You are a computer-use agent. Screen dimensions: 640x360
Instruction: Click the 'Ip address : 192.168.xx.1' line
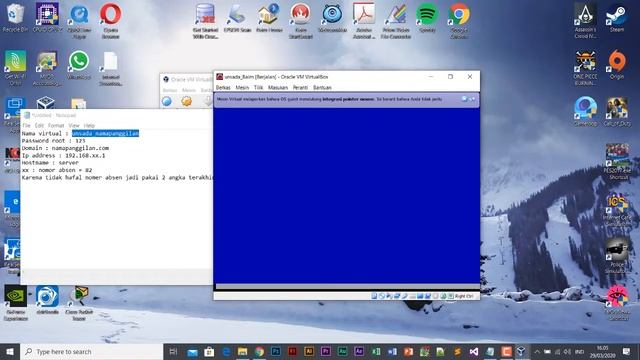(x=63, y=155)
